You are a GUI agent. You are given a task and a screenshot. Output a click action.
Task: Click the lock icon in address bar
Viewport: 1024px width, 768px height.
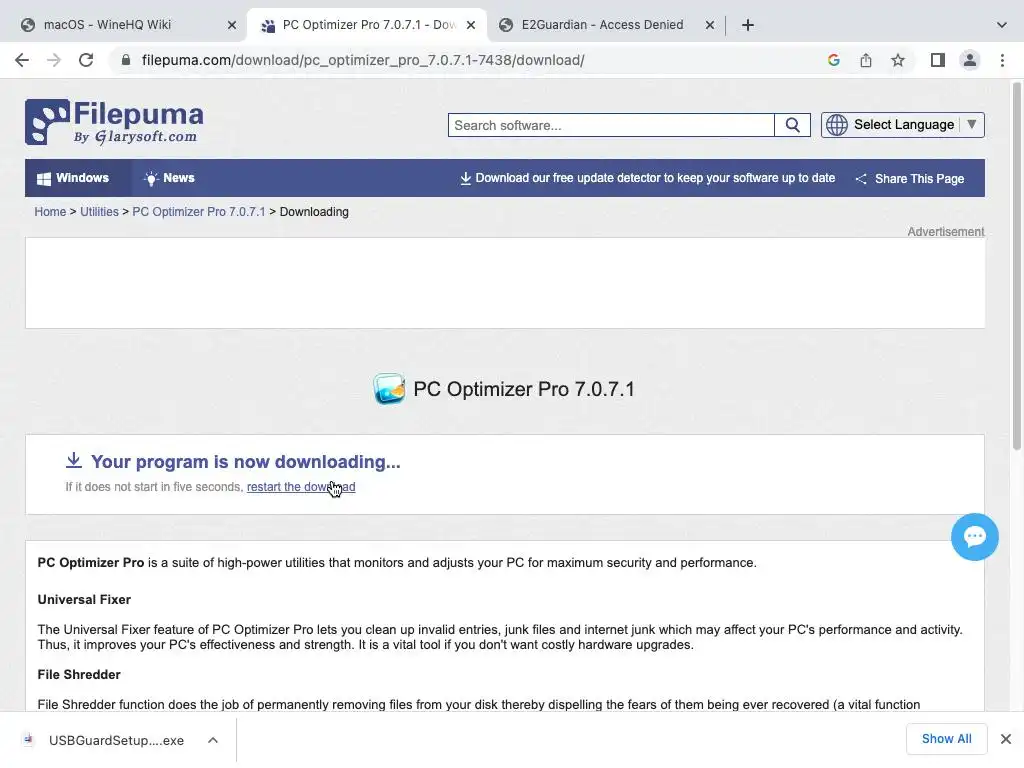pos(126,60)
